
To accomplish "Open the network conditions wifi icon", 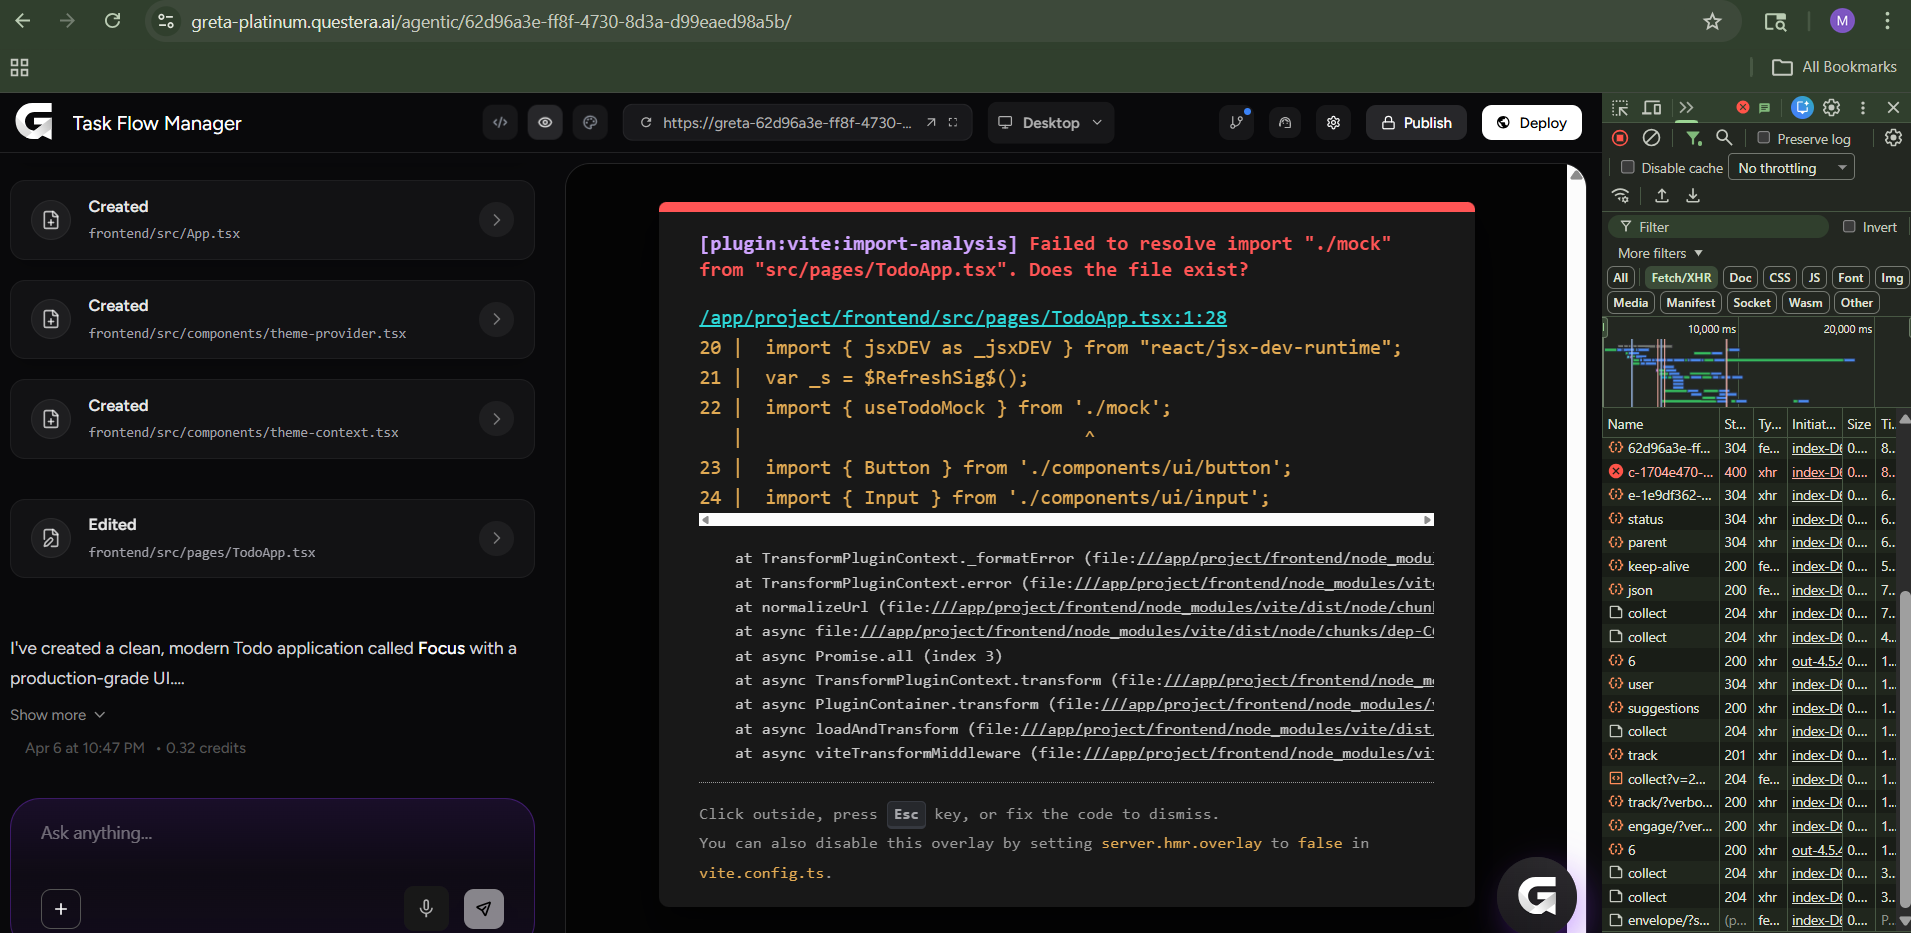I will pyautogui.click(x=1621, y=196).
